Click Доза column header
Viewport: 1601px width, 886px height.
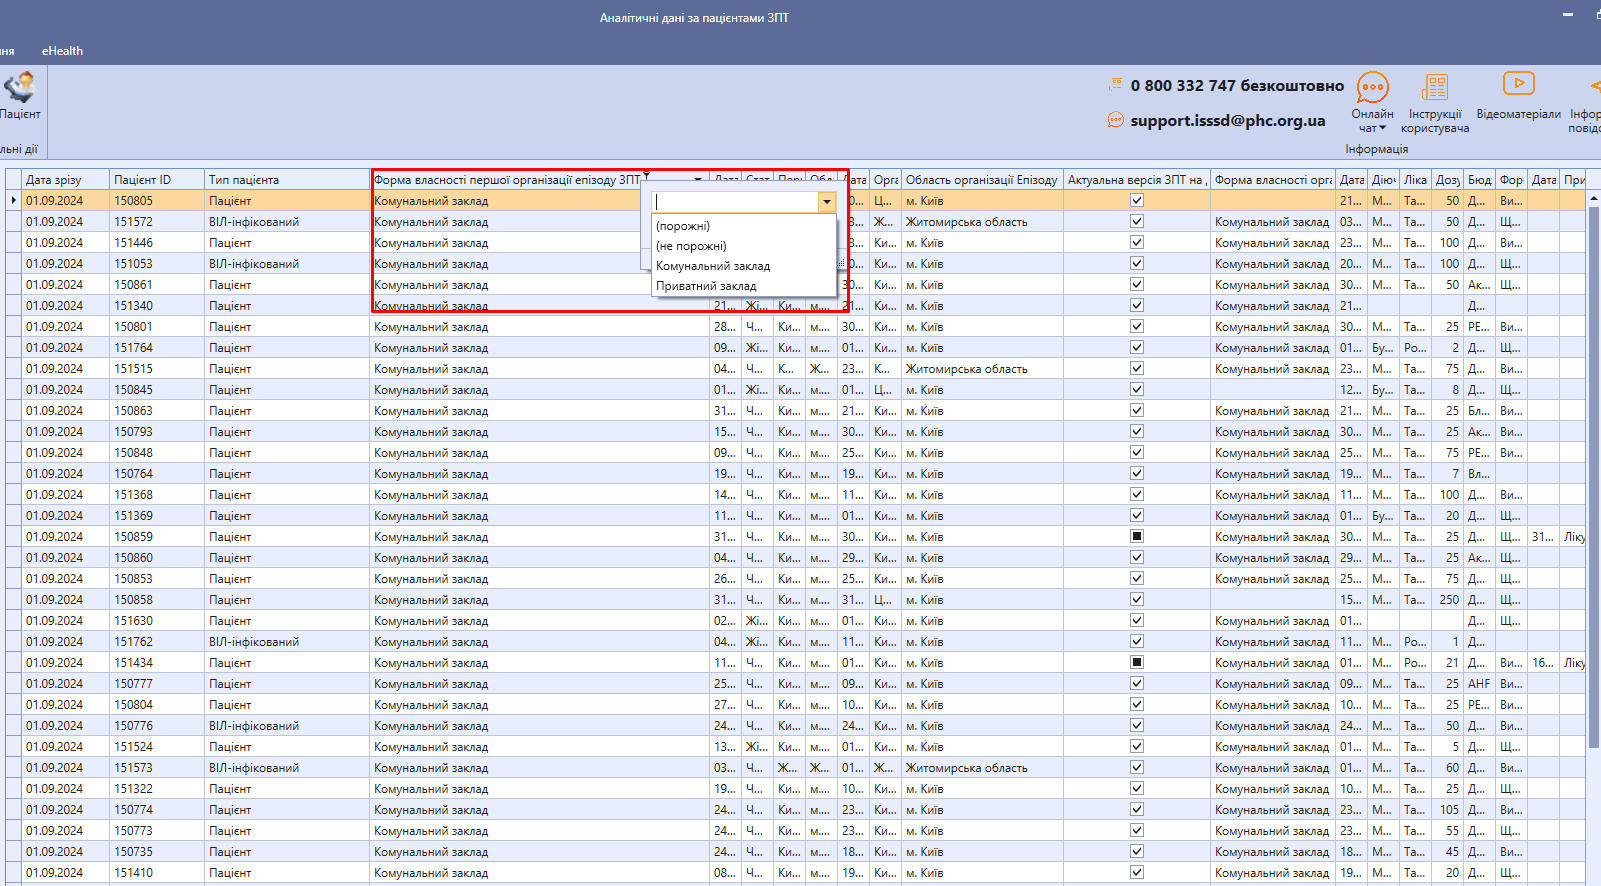tap(1447, 180)
